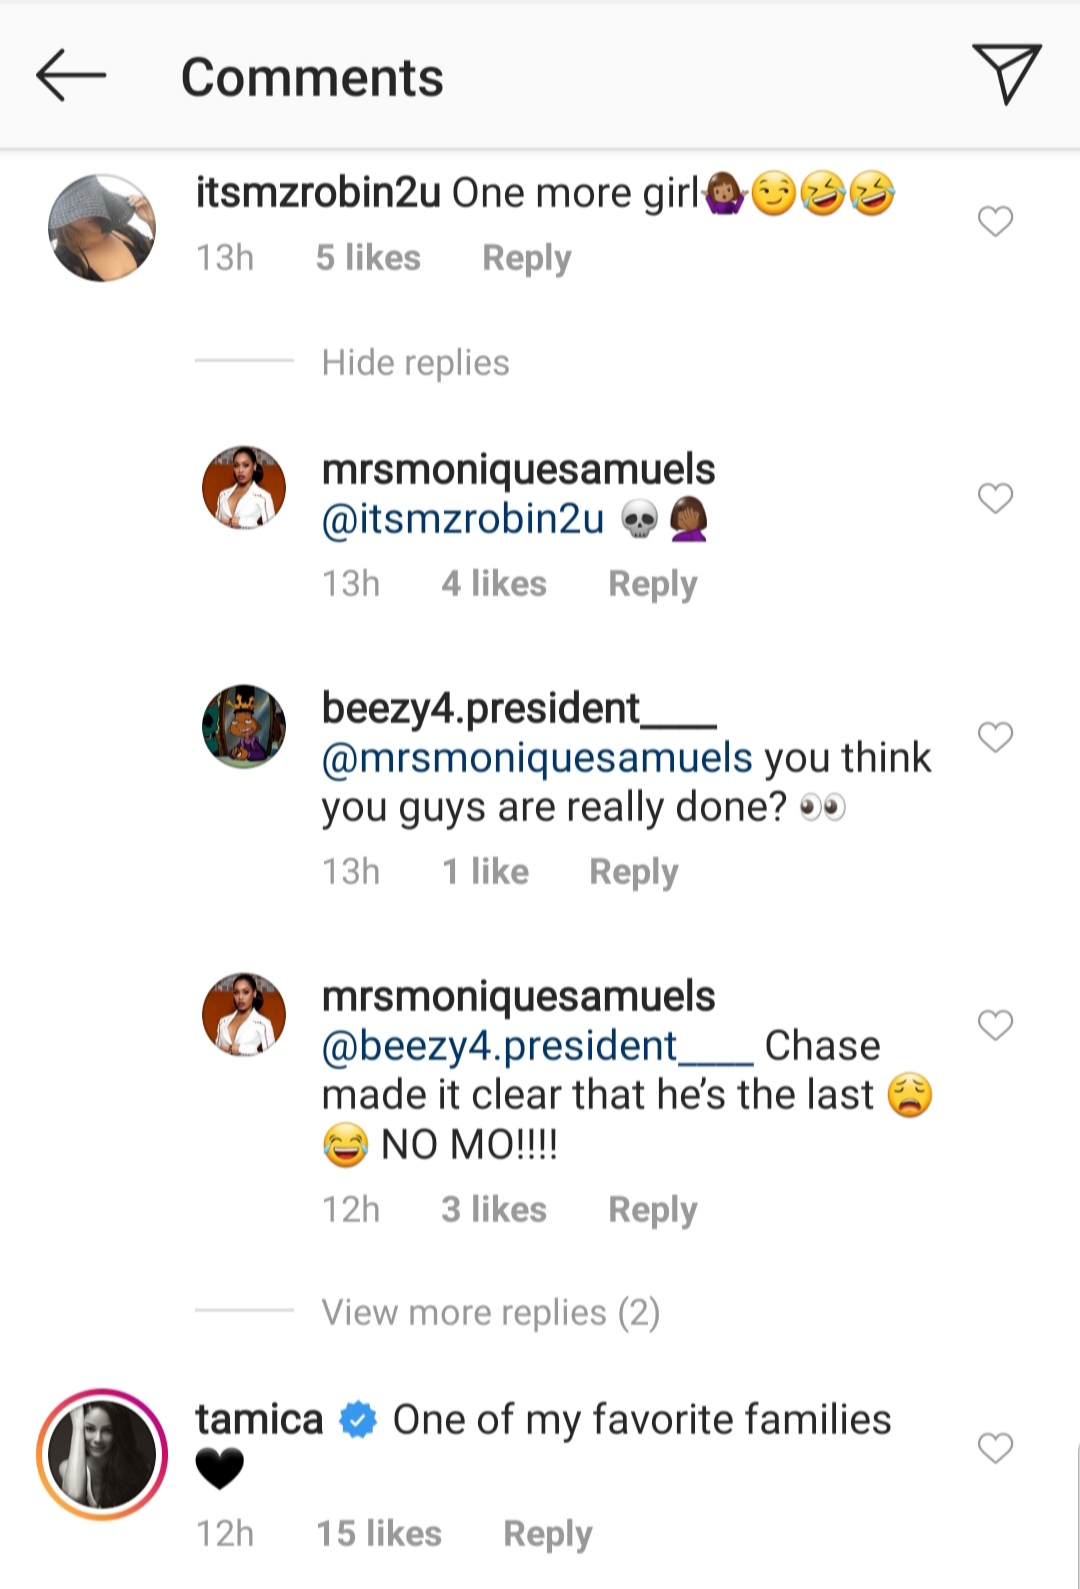View the 15 likes on tamica's comment
This screenshot has width=1080, height=1589.
378,1533
